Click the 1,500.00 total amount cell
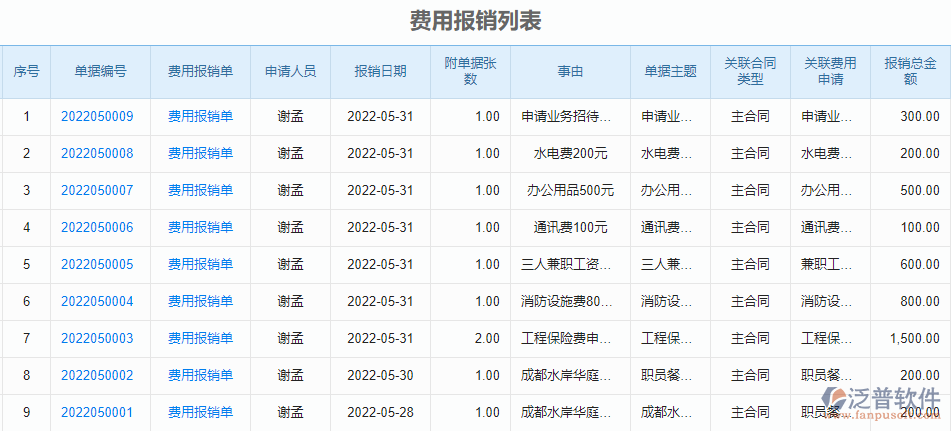 914,338
